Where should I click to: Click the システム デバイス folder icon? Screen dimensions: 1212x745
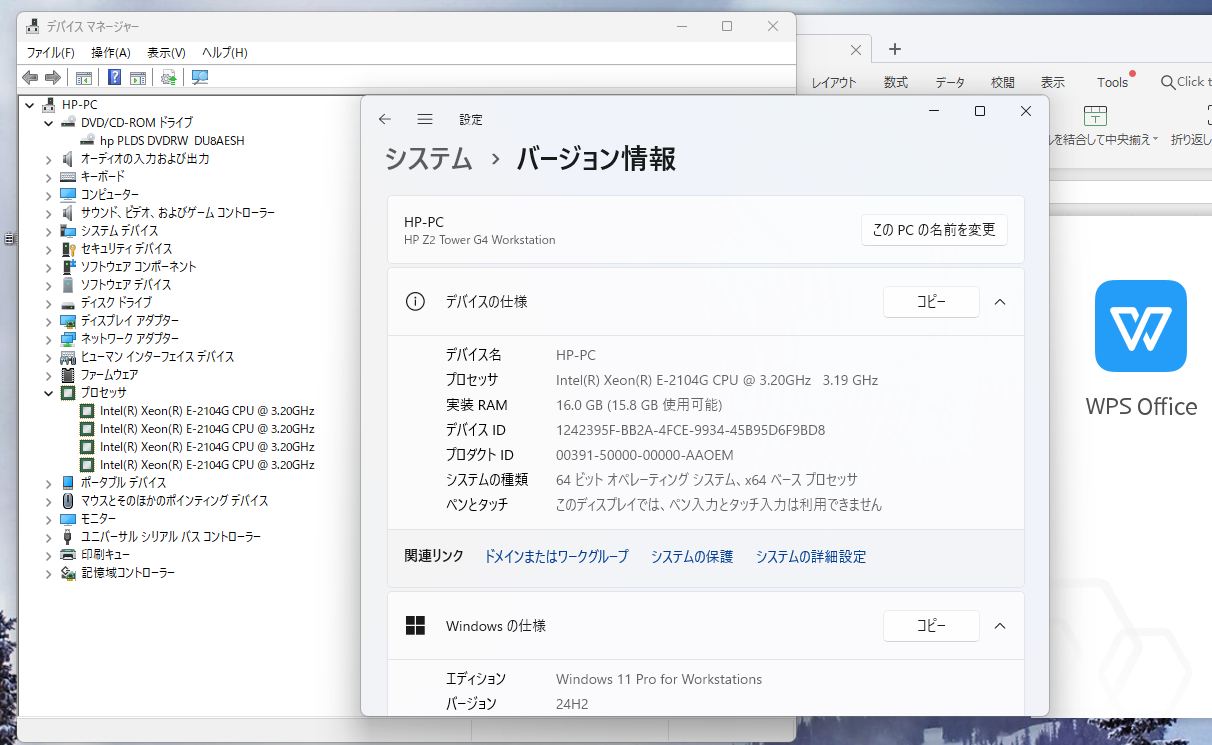68,230
